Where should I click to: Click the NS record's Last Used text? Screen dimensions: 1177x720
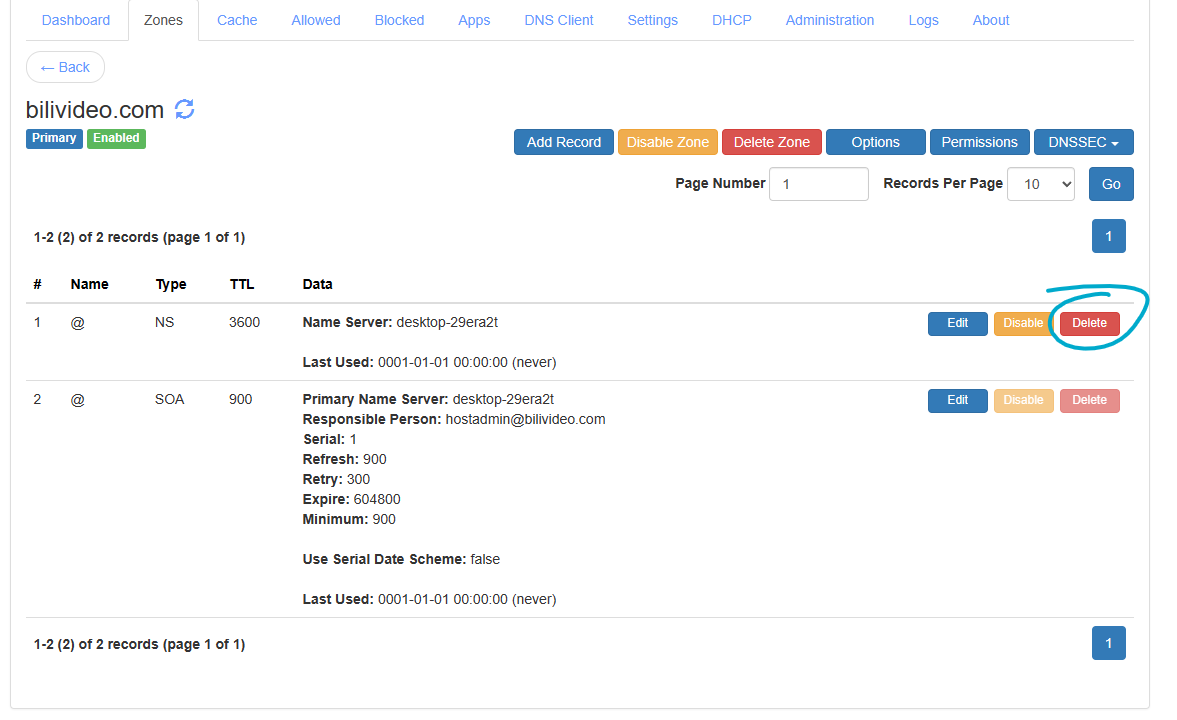(429, 363)
